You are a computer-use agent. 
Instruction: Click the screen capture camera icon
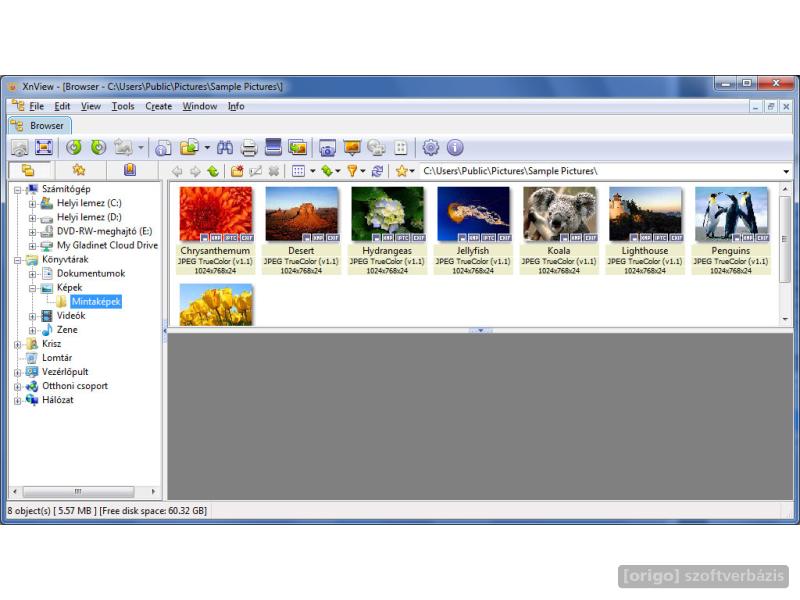327,147
